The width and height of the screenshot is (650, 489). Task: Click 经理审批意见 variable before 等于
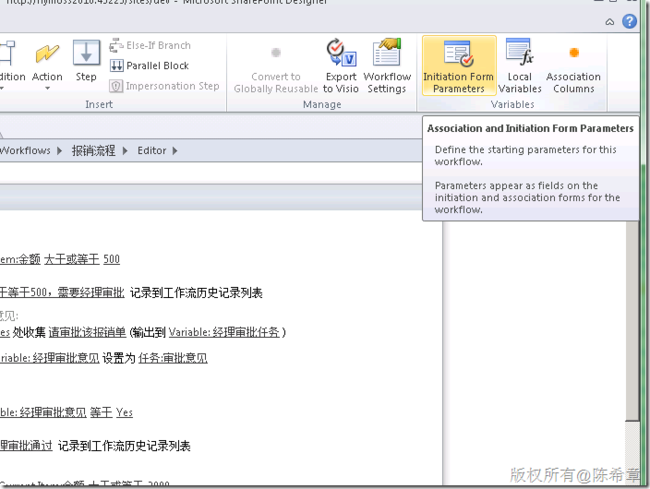pyautogui.click(x=43, y=412)
